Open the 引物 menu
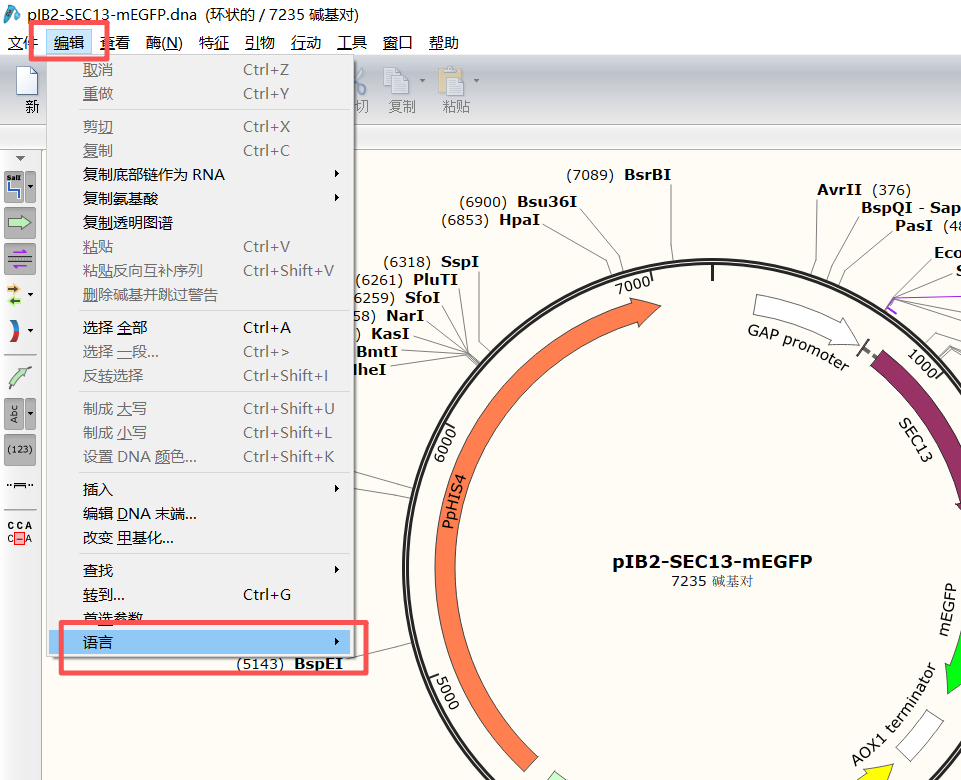 [259, 43]
